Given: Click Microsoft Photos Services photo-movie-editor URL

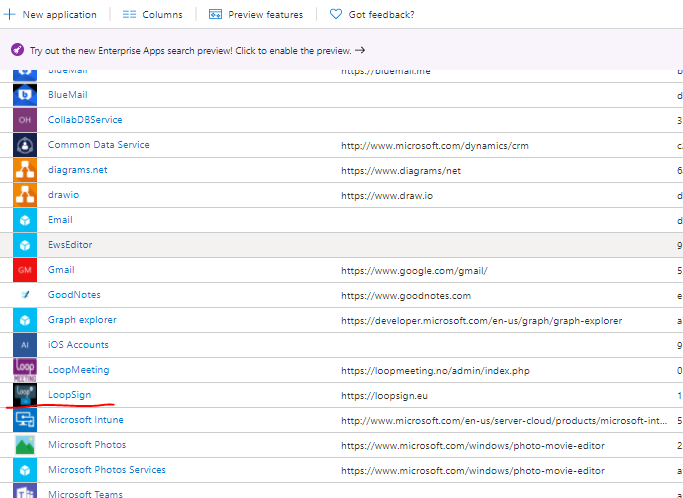Looking at the screenshot, I should click(x=473, y=471).
